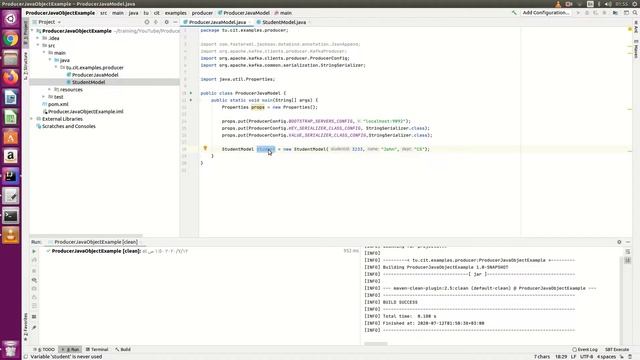Open Run panel settings gear

coord(619,242)
